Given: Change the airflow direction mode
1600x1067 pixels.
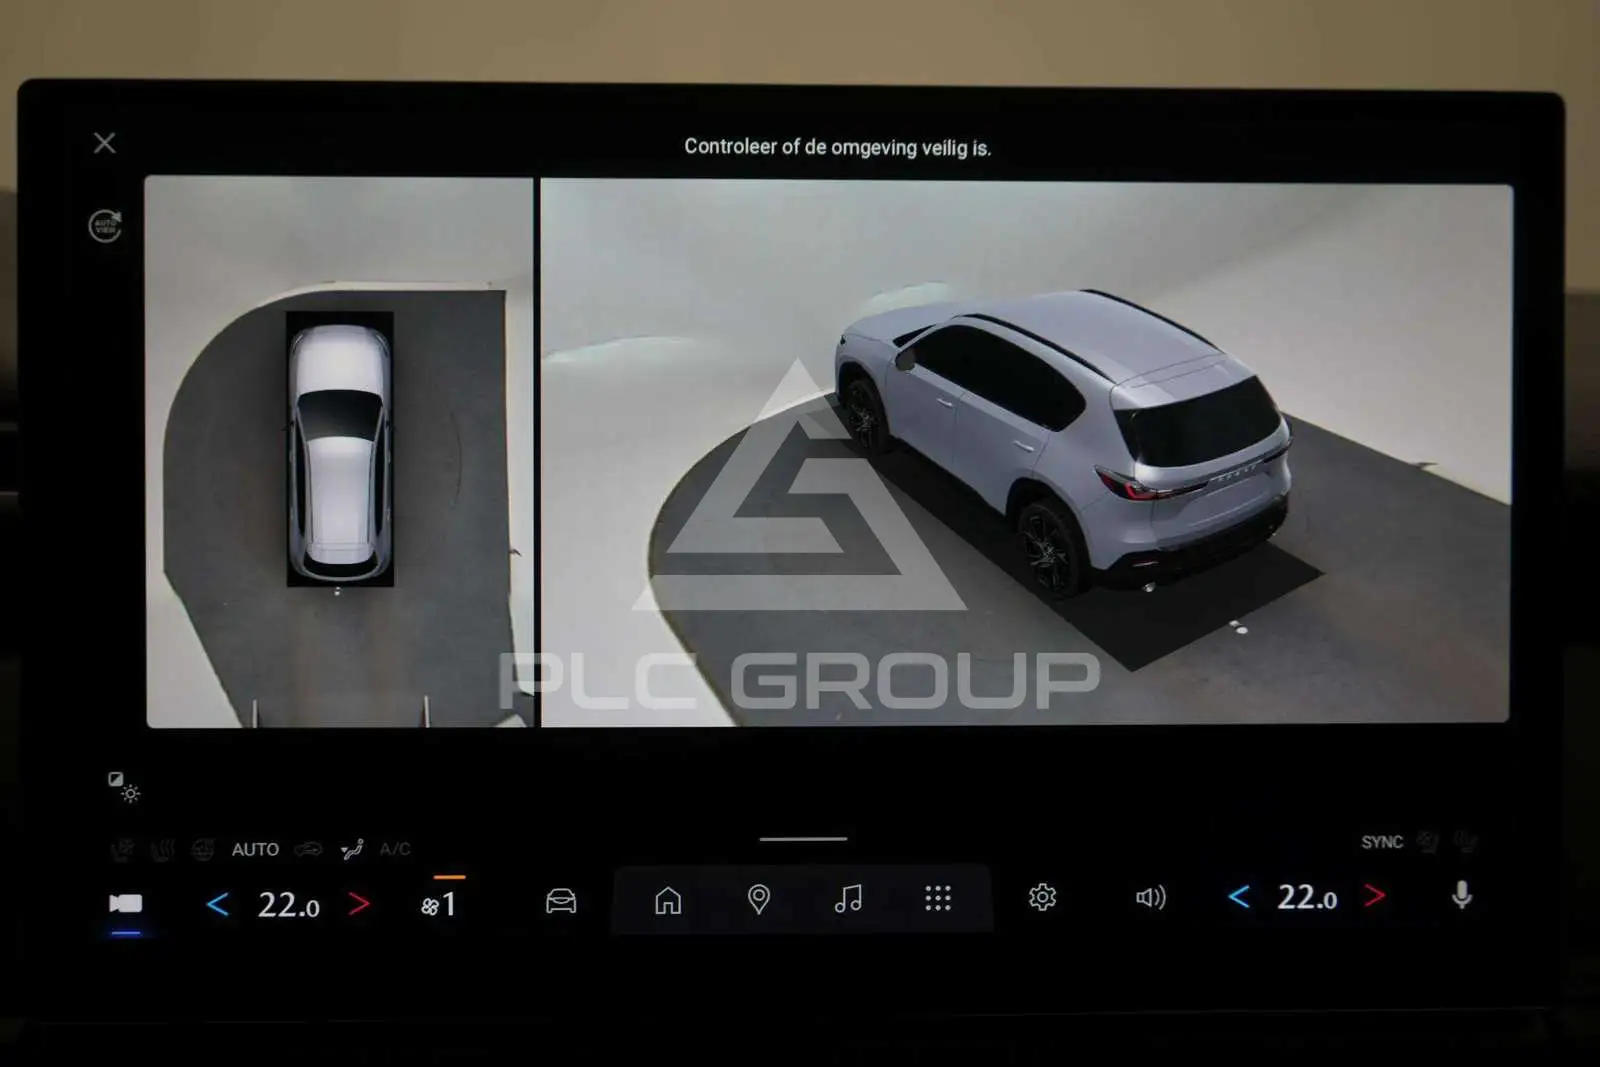Looking at the screenshot, I should (x=352, y=849).
